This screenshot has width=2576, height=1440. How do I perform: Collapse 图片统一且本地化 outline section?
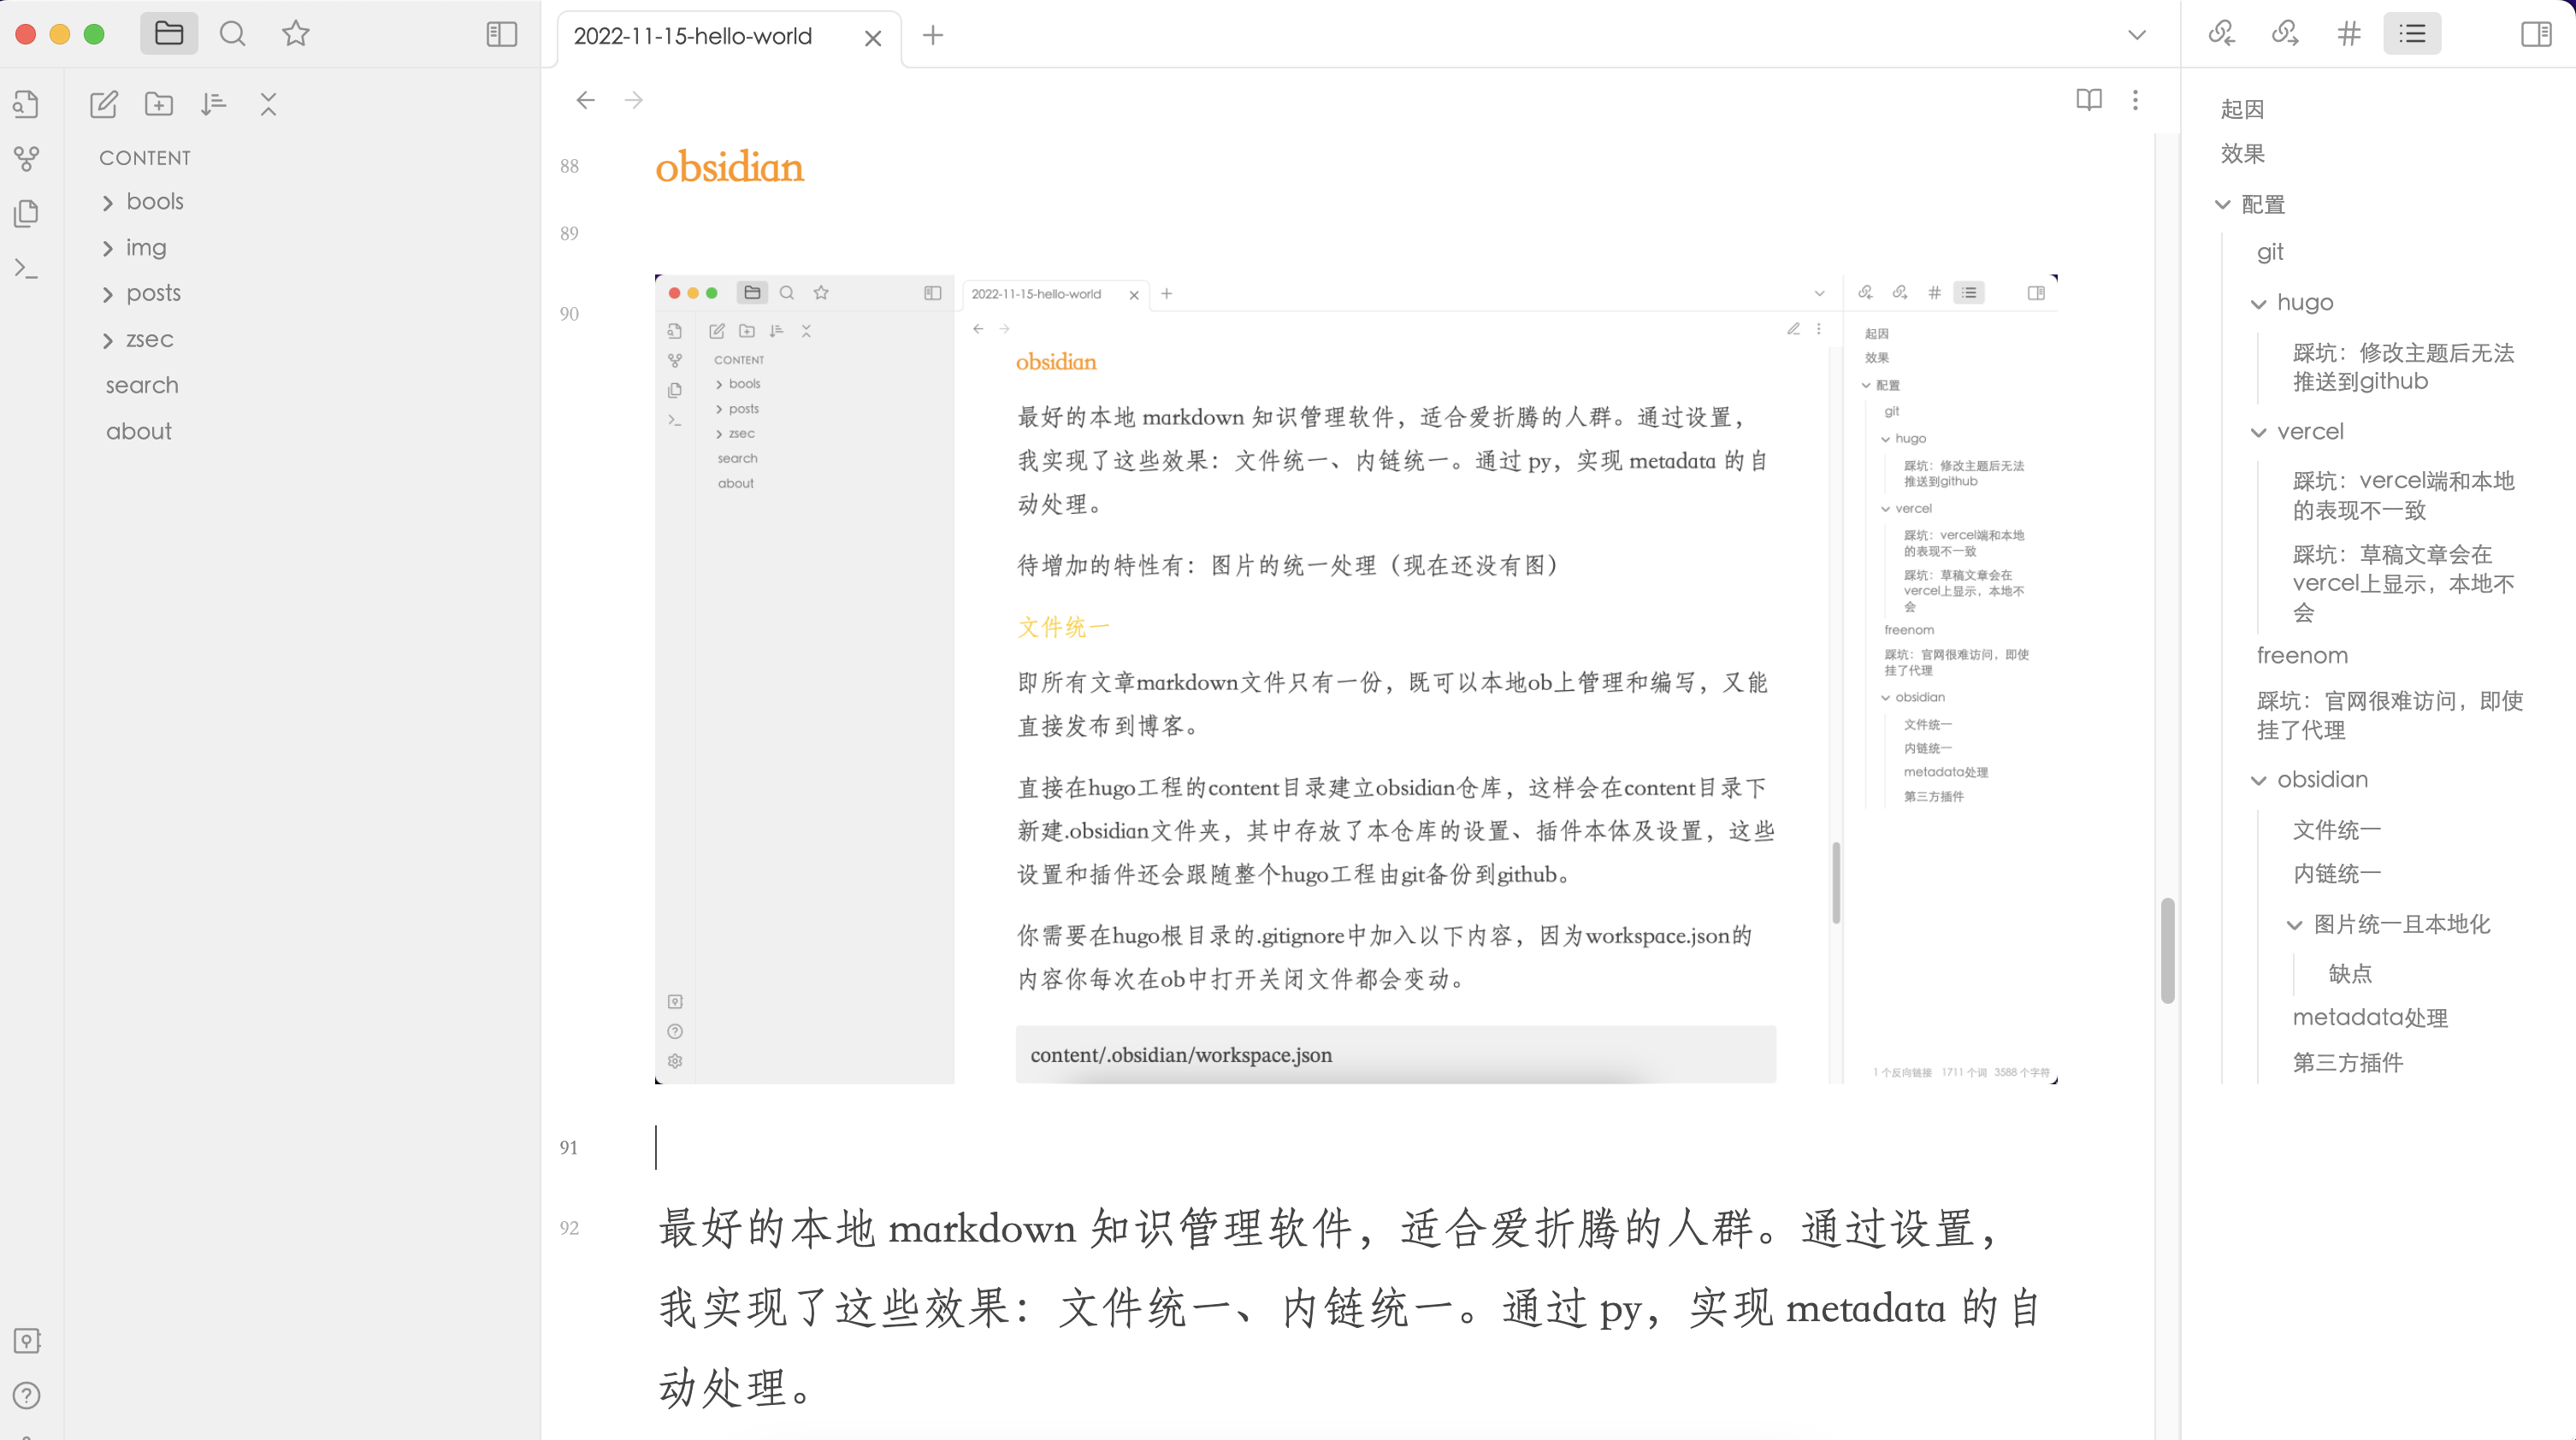(2294, 925)
